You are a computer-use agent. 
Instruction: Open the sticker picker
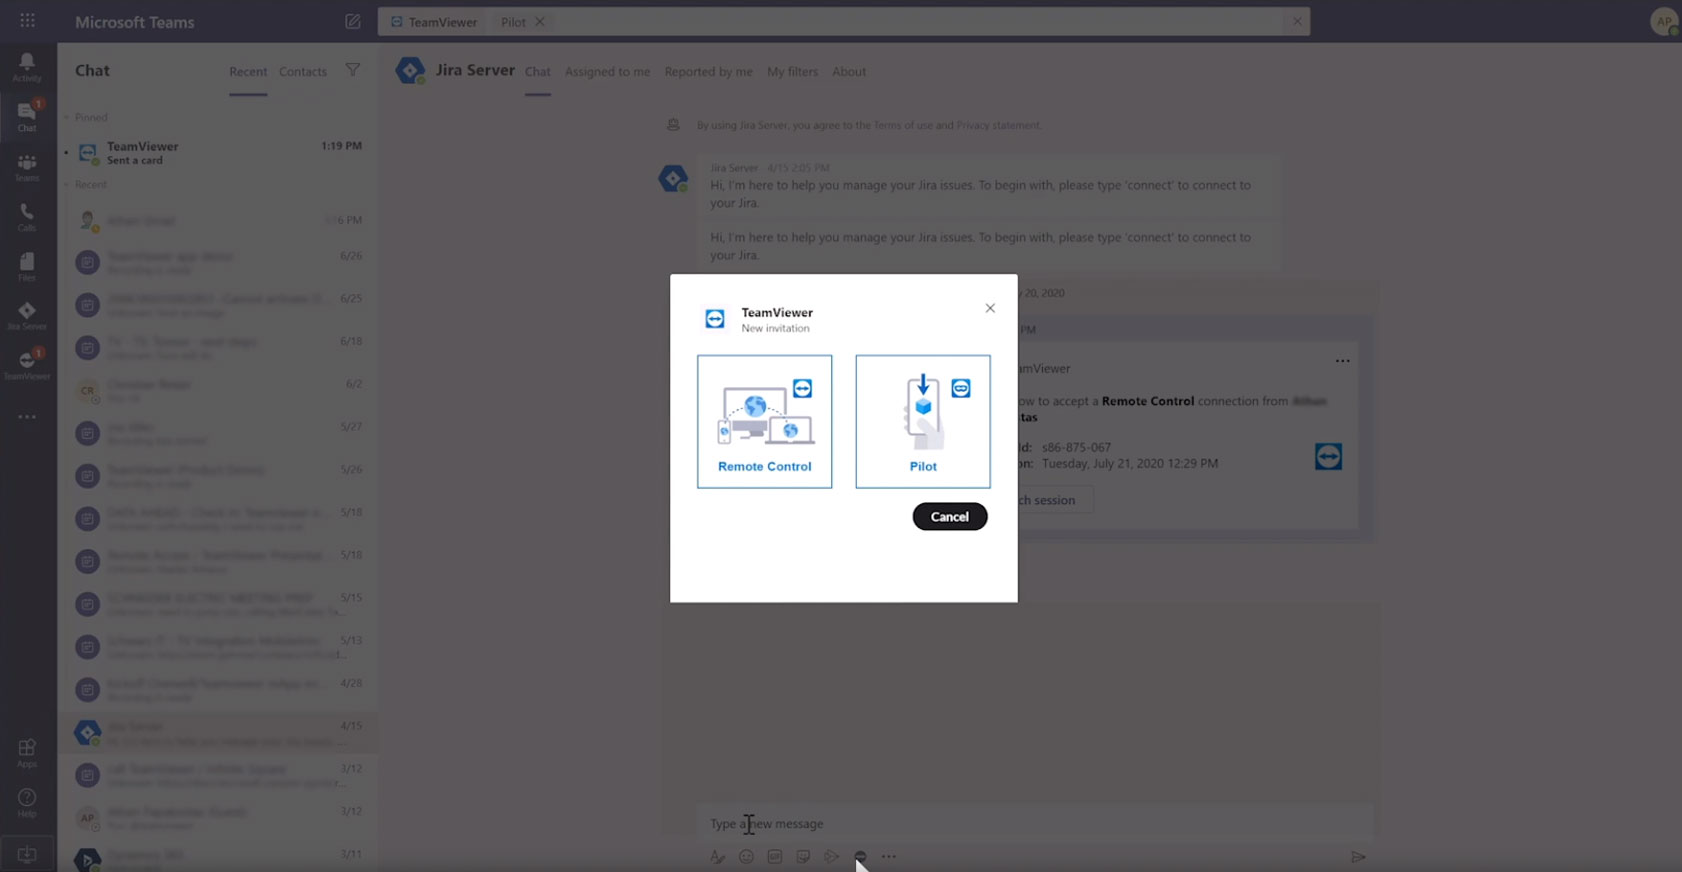[803, 856]
